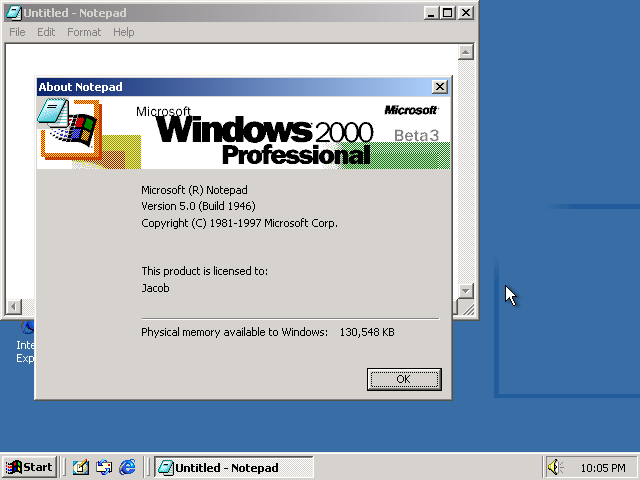Select Untitled - Notepad taskbar button
The image size is (640, 480).
tap(234, 467)
